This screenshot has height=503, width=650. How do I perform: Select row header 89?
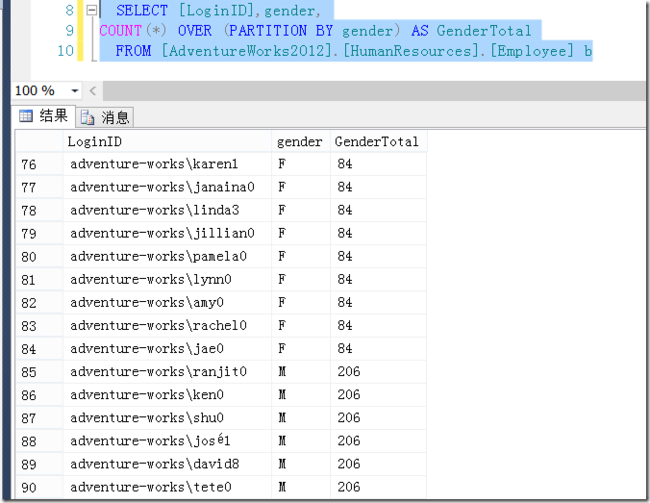tap(39, 464)
